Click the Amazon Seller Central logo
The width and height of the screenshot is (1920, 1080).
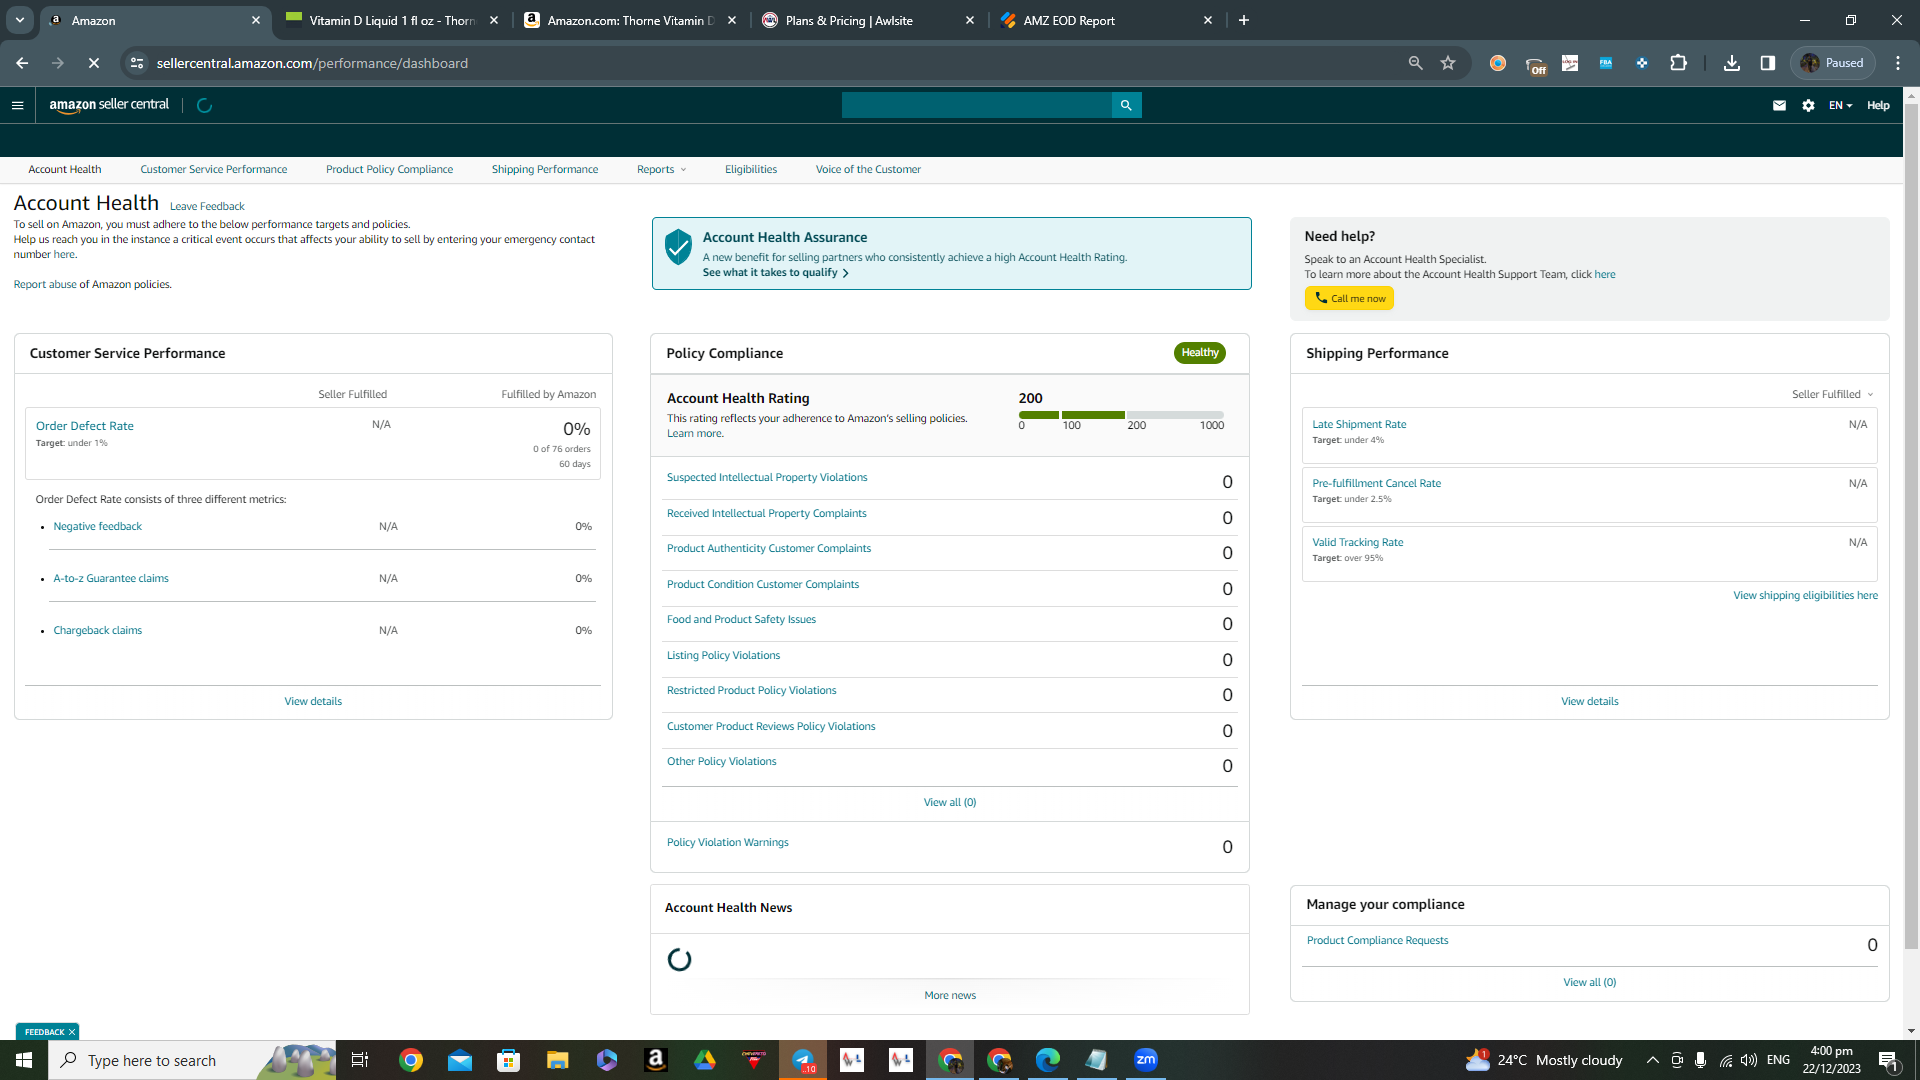tap(109, 105)
